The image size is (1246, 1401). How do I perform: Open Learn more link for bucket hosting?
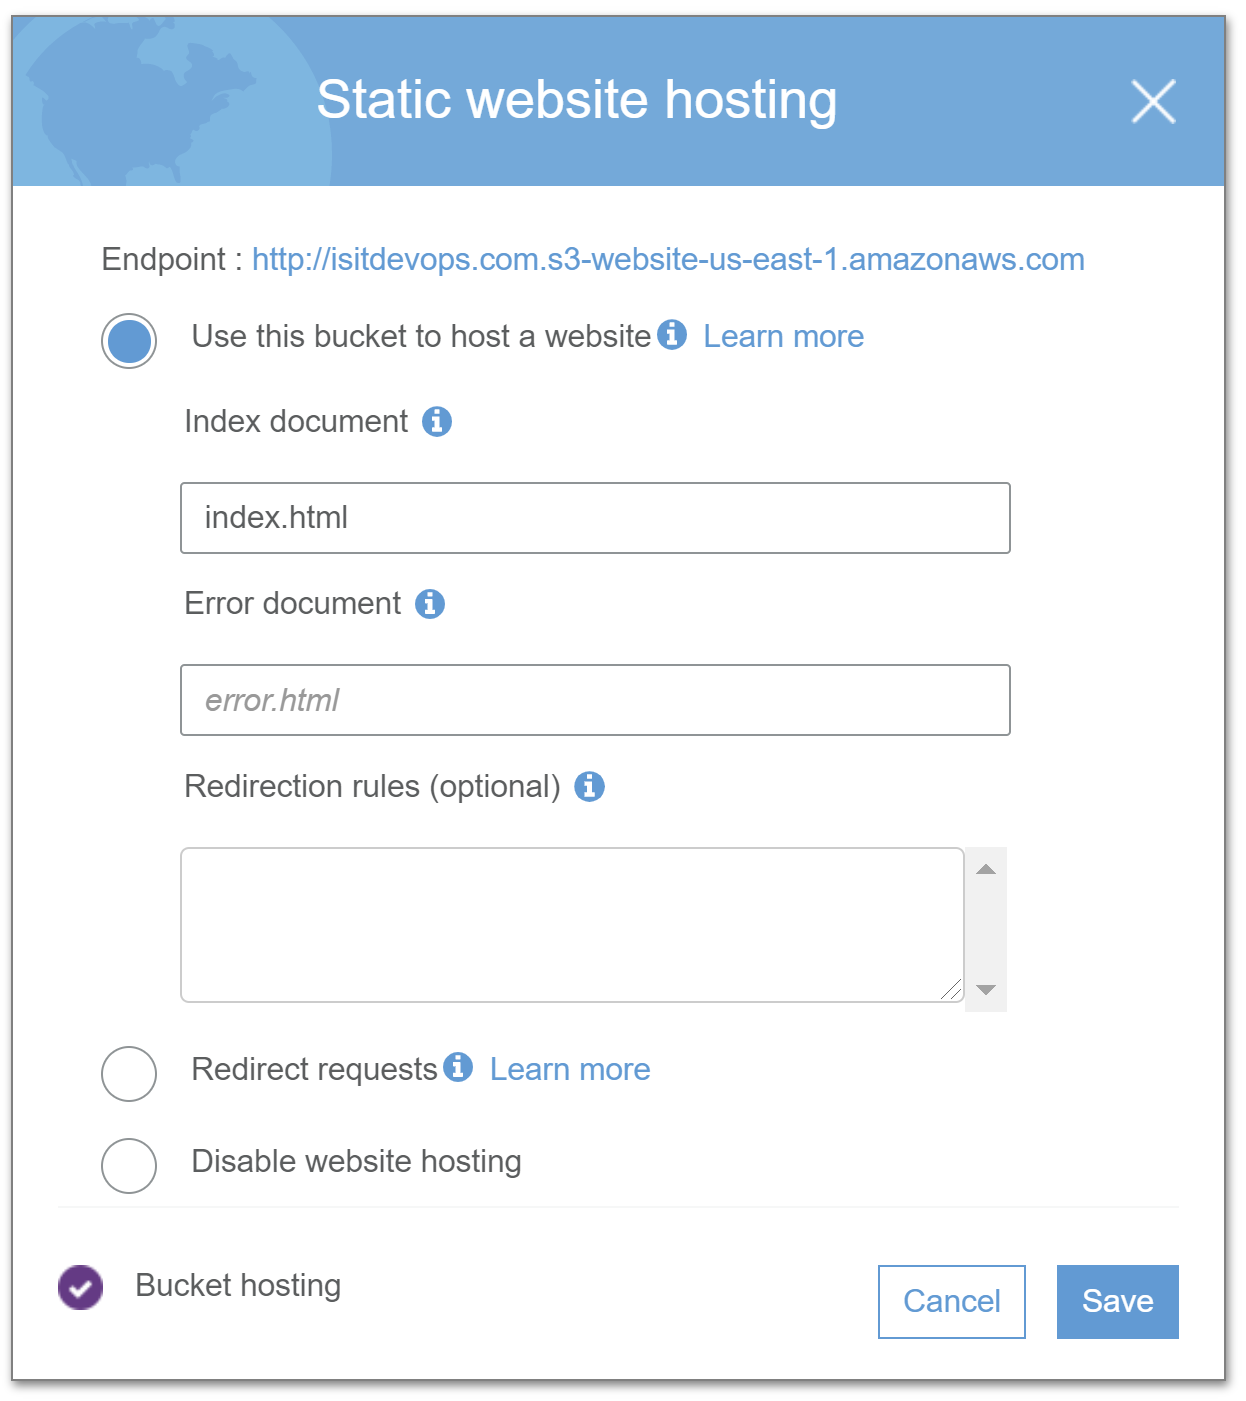pyautogui.click(x=783, y=337)
